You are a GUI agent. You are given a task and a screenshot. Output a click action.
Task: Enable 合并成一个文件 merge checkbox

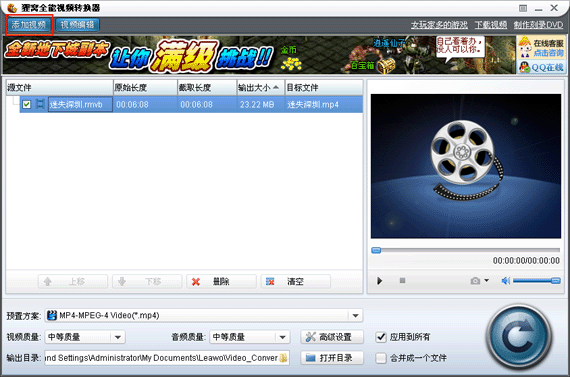(x=381, y=358)
